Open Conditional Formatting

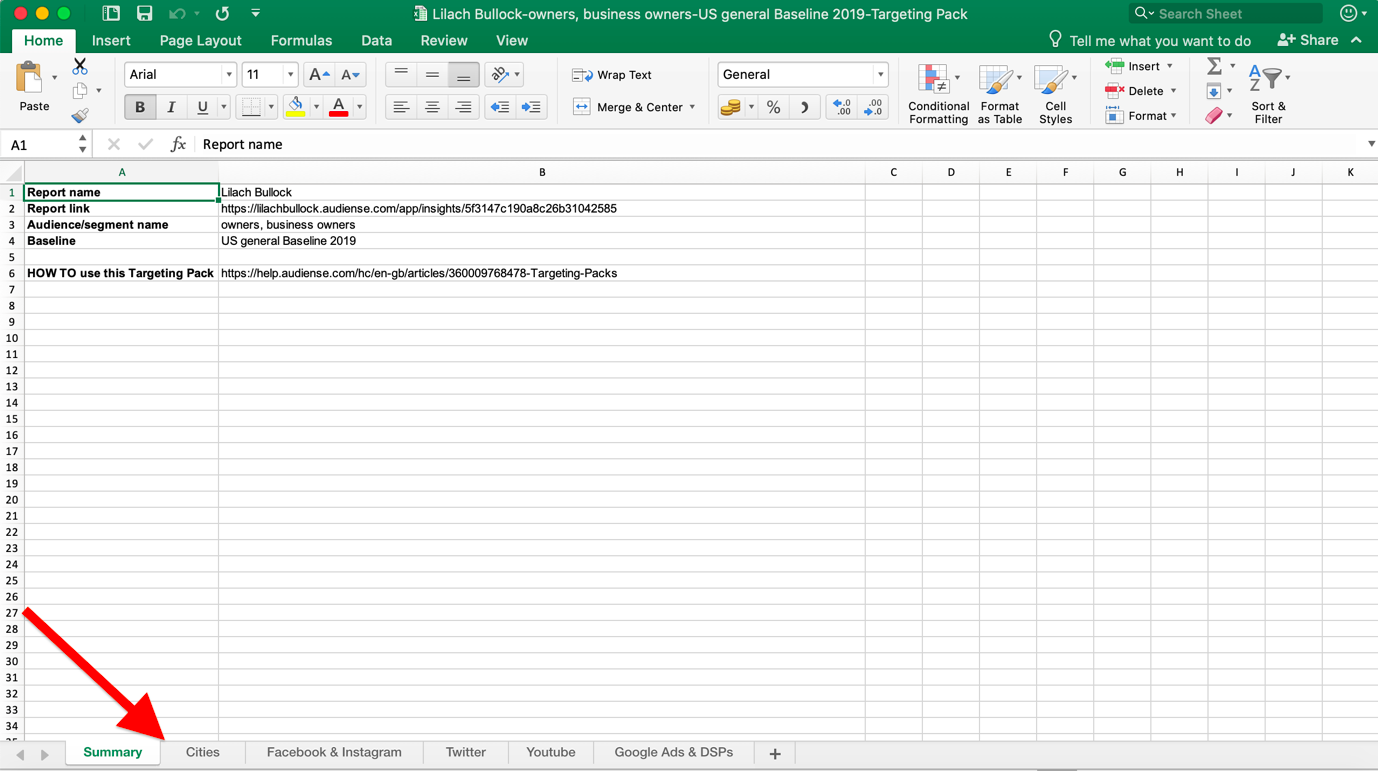(x=938, y=94)
